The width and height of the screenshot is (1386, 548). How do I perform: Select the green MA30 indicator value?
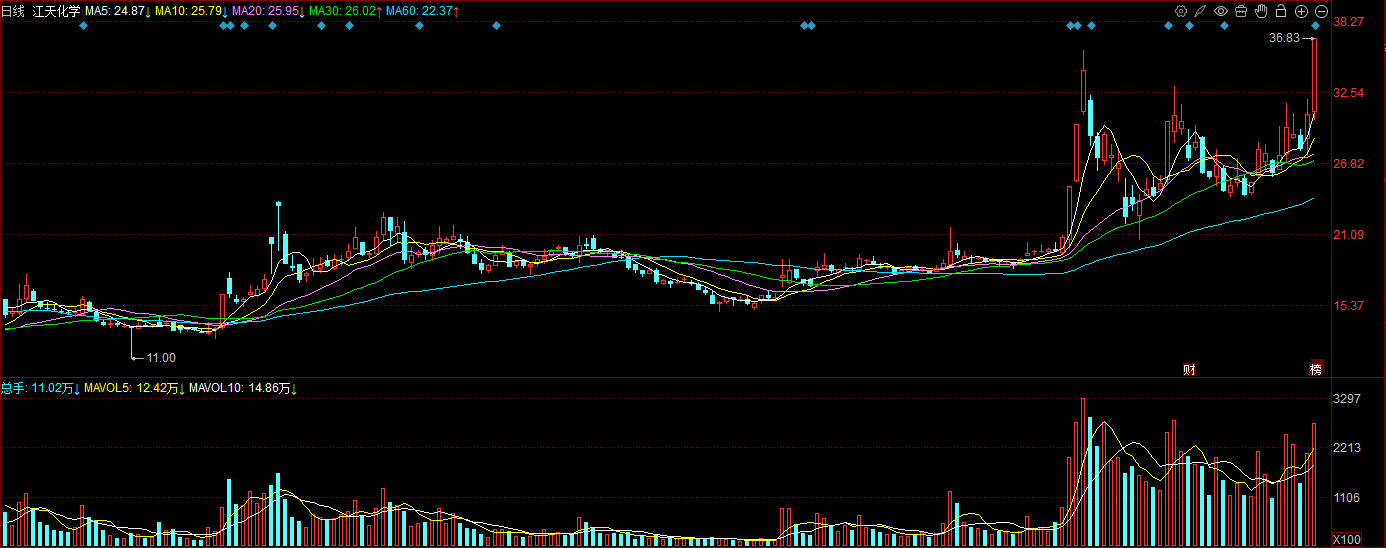click(x=344, y=11)
